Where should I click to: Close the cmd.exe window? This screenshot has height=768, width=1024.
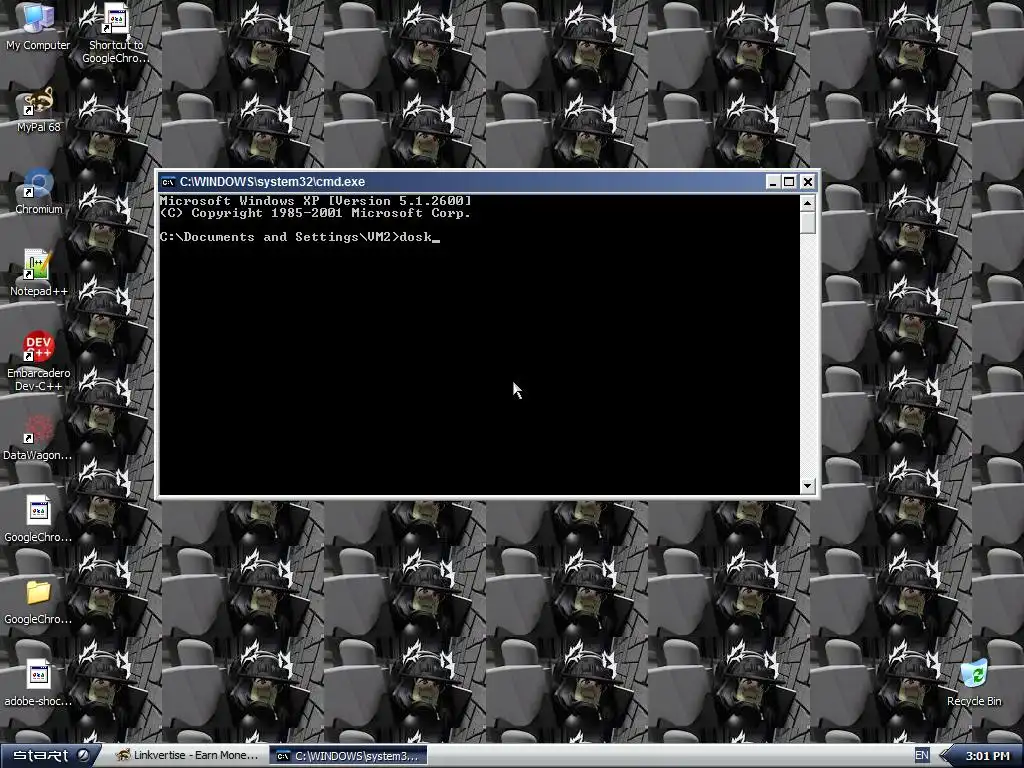tap(807, 182)
